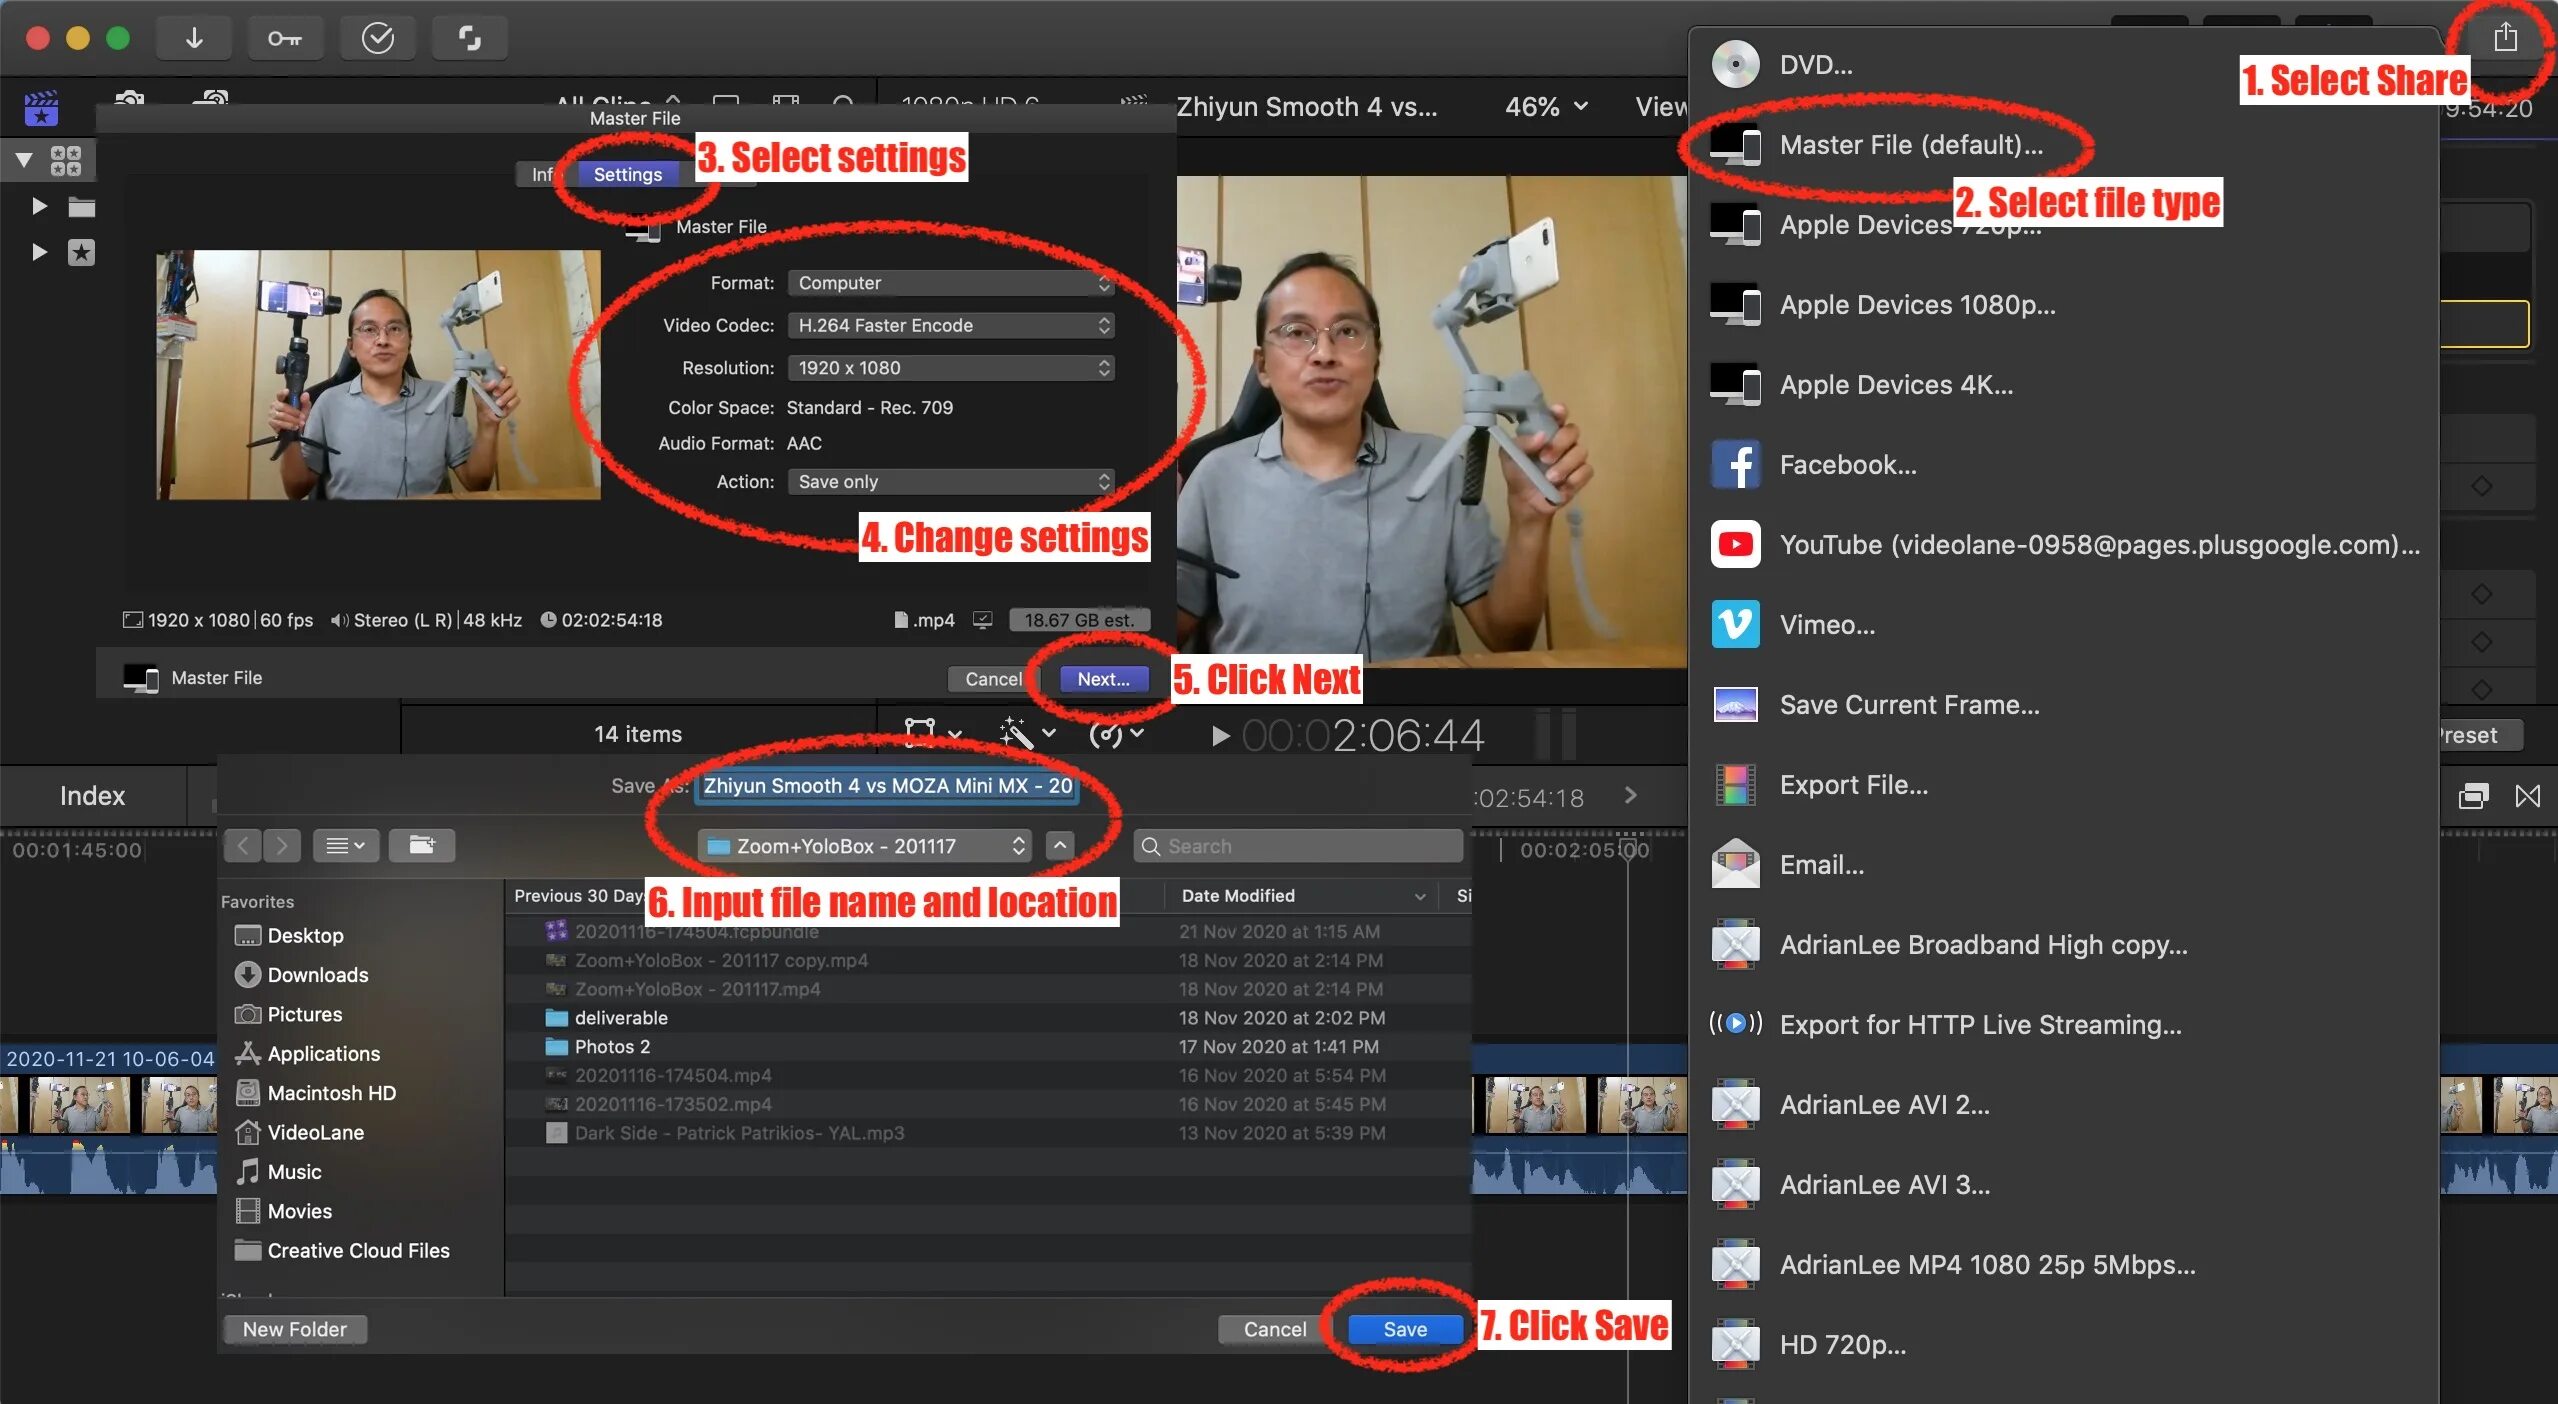The width and height of the screenshot is (2558, 1404).
Task: Expand the folder item in sidebar
Action: tap(39, 206)
